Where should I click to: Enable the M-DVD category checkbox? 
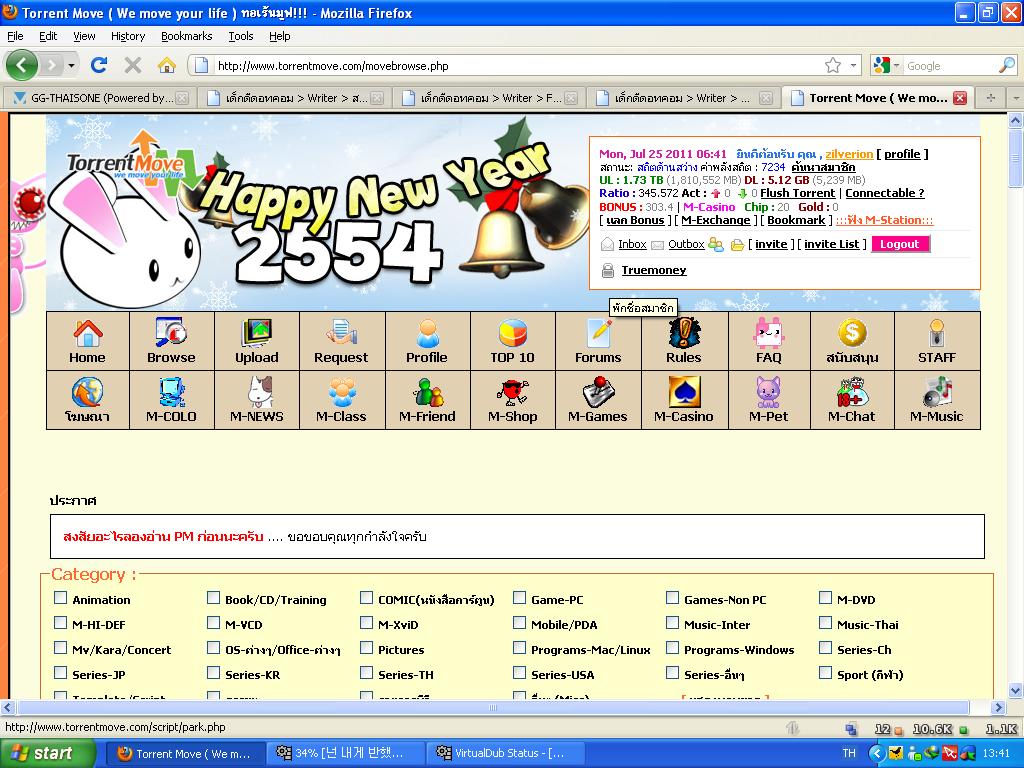825,598
